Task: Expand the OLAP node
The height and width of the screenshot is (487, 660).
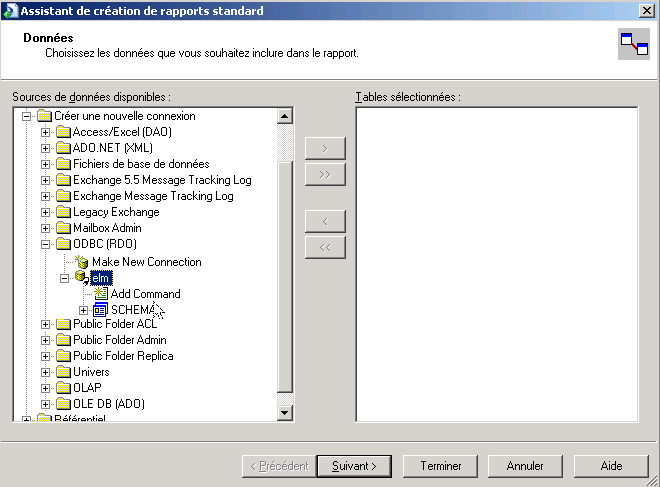Action: coord(45,388)
